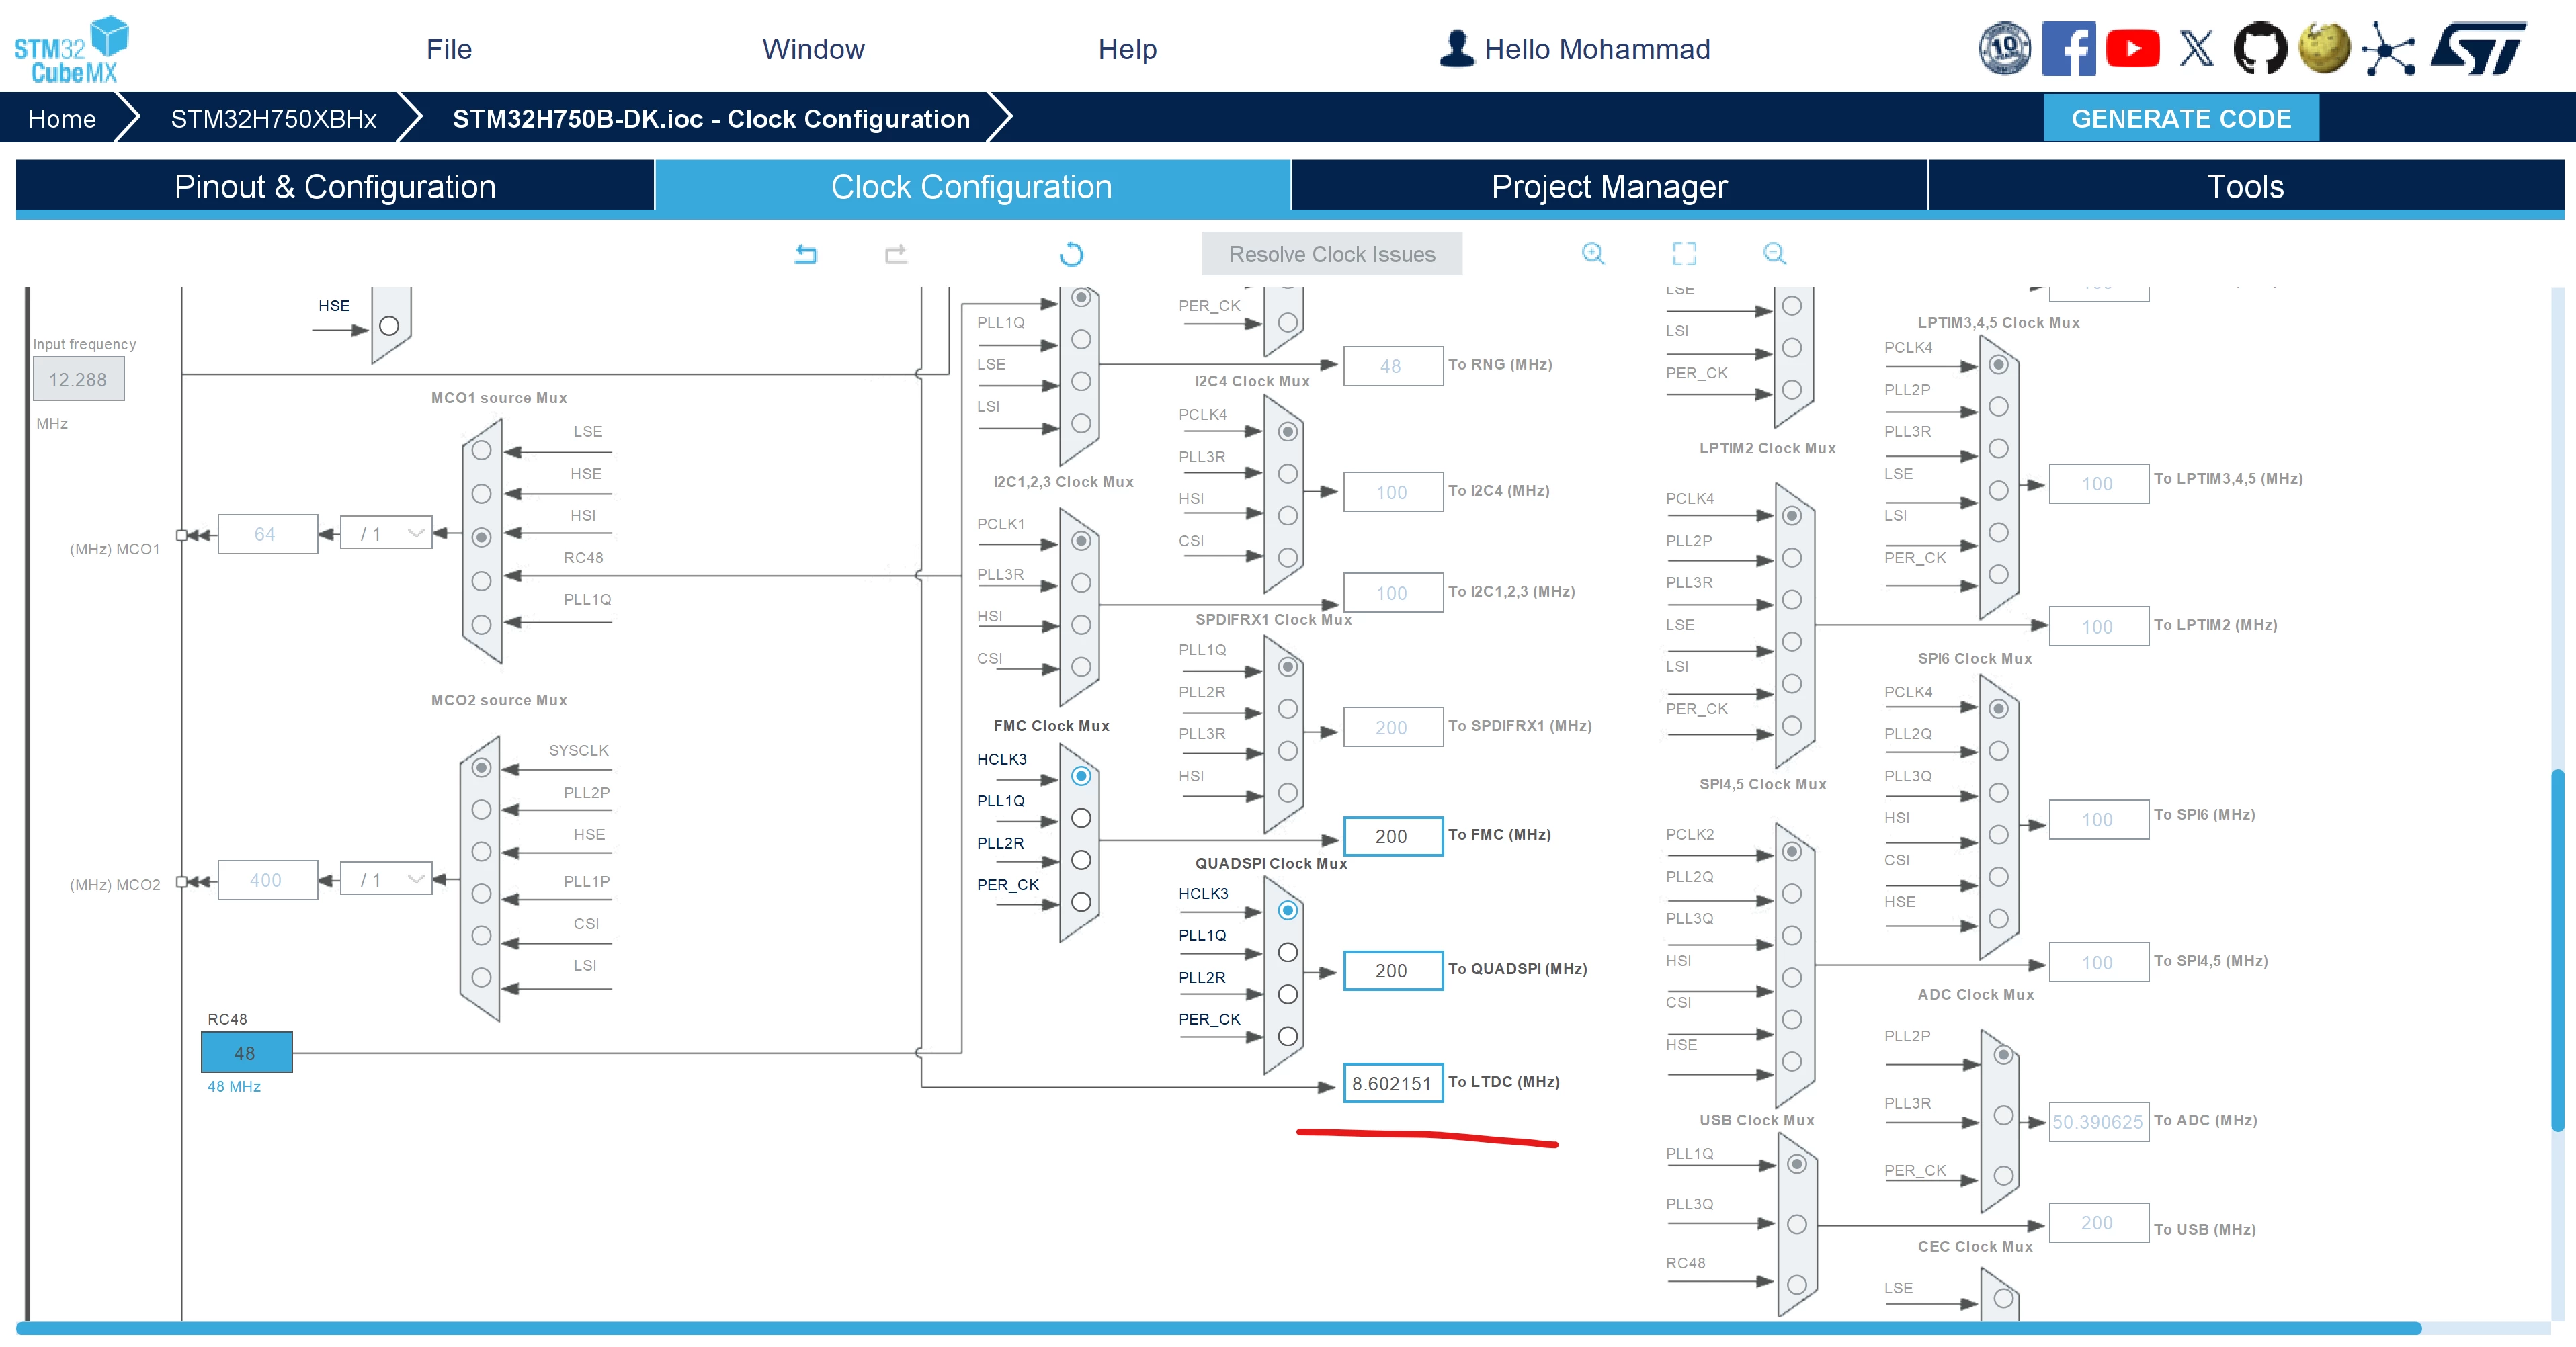
Task: Zoom in on the clock tree
Action: (x=1593, y=253)
